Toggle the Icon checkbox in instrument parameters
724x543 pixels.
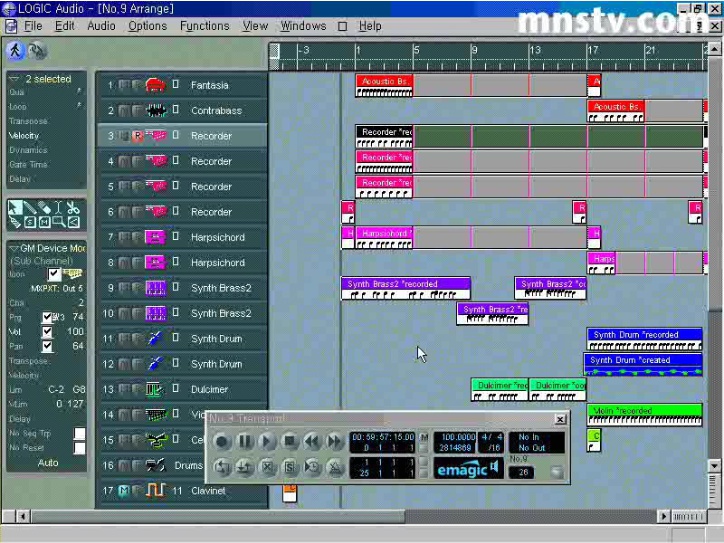point(54,274)
